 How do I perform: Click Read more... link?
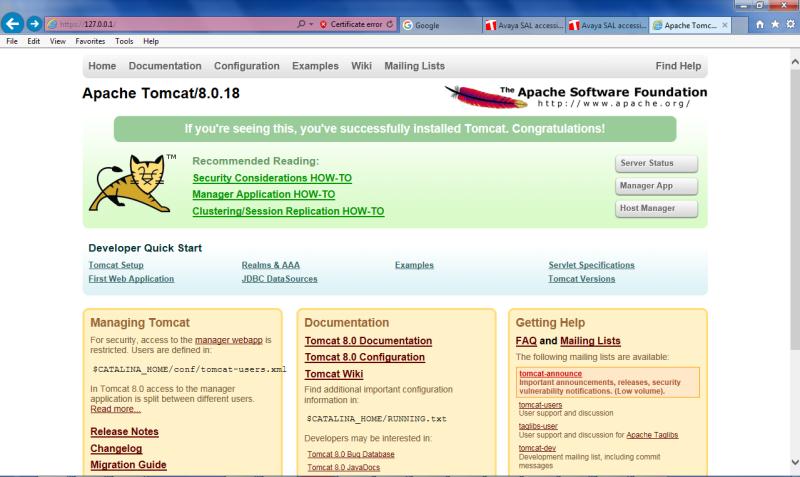click(115, 409)
